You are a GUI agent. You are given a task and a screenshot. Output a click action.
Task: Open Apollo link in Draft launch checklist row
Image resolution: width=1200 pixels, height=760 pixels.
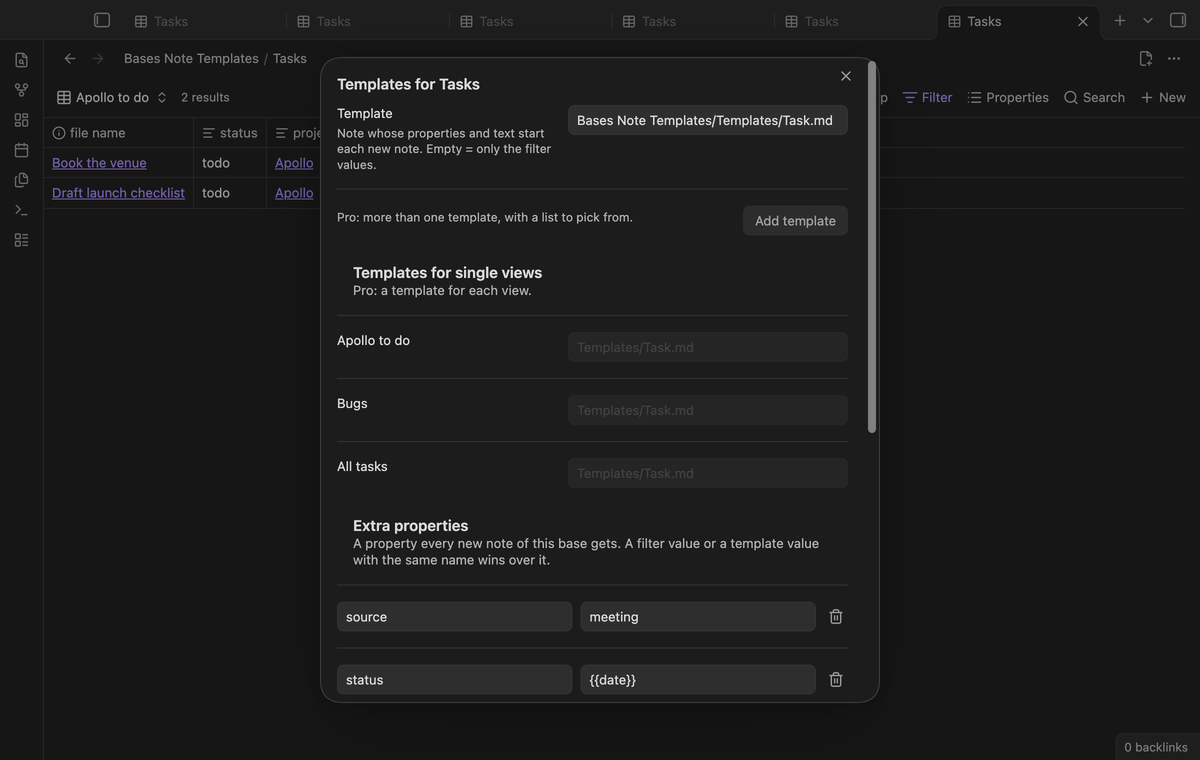click(x=294, y=193)
